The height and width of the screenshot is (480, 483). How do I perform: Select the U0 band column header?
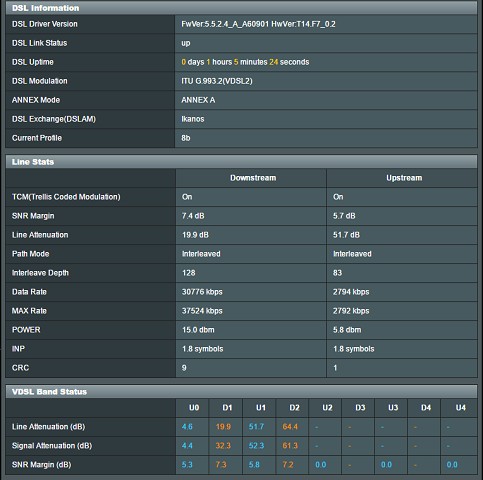click(x=194, y=408)
